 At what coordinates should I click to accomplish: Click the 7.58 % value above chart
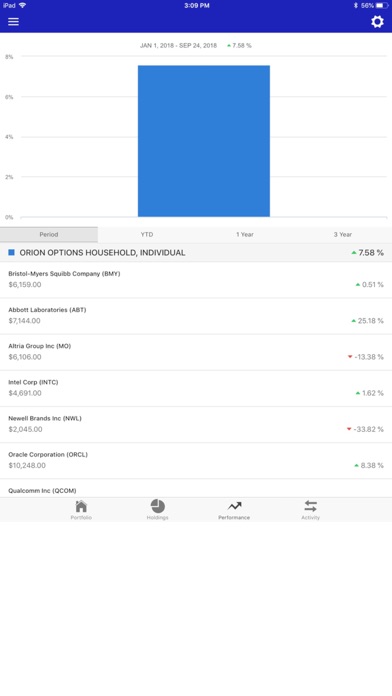pyautogui.click(x=242, y=46)
